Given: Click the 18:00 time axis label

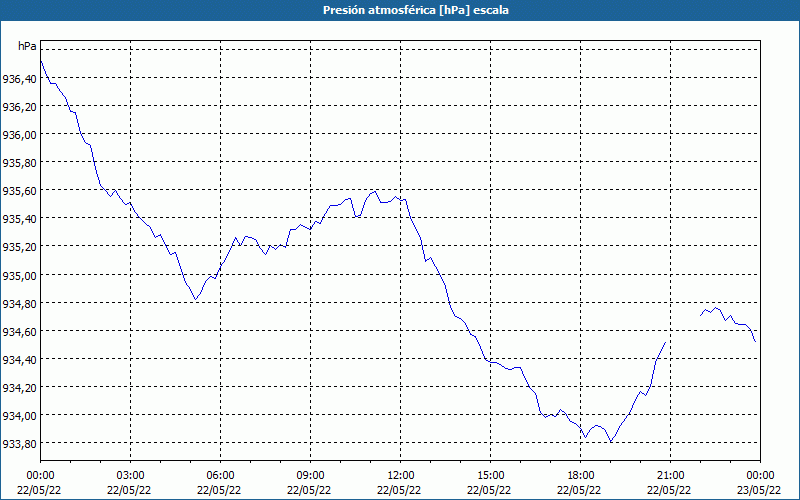Looking at the screenshot, I should (581, 476).
